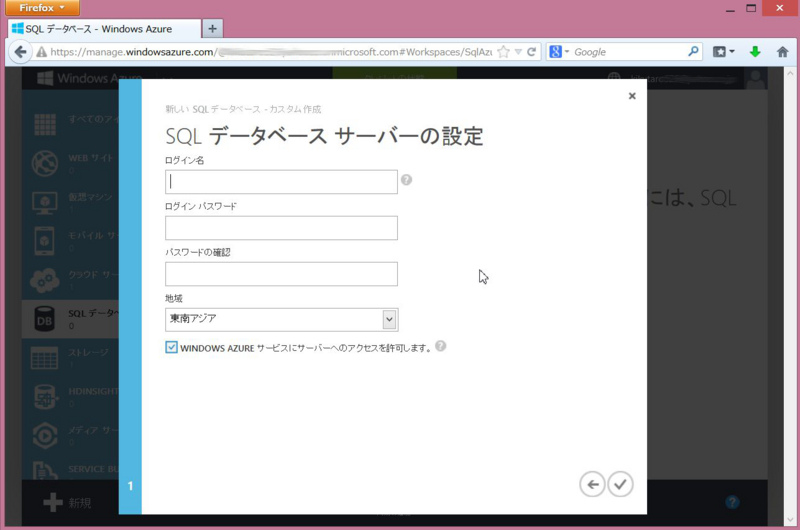Go to Firefox home page icon
Viewport: 800px width, 530px height.
coord(782,52)
